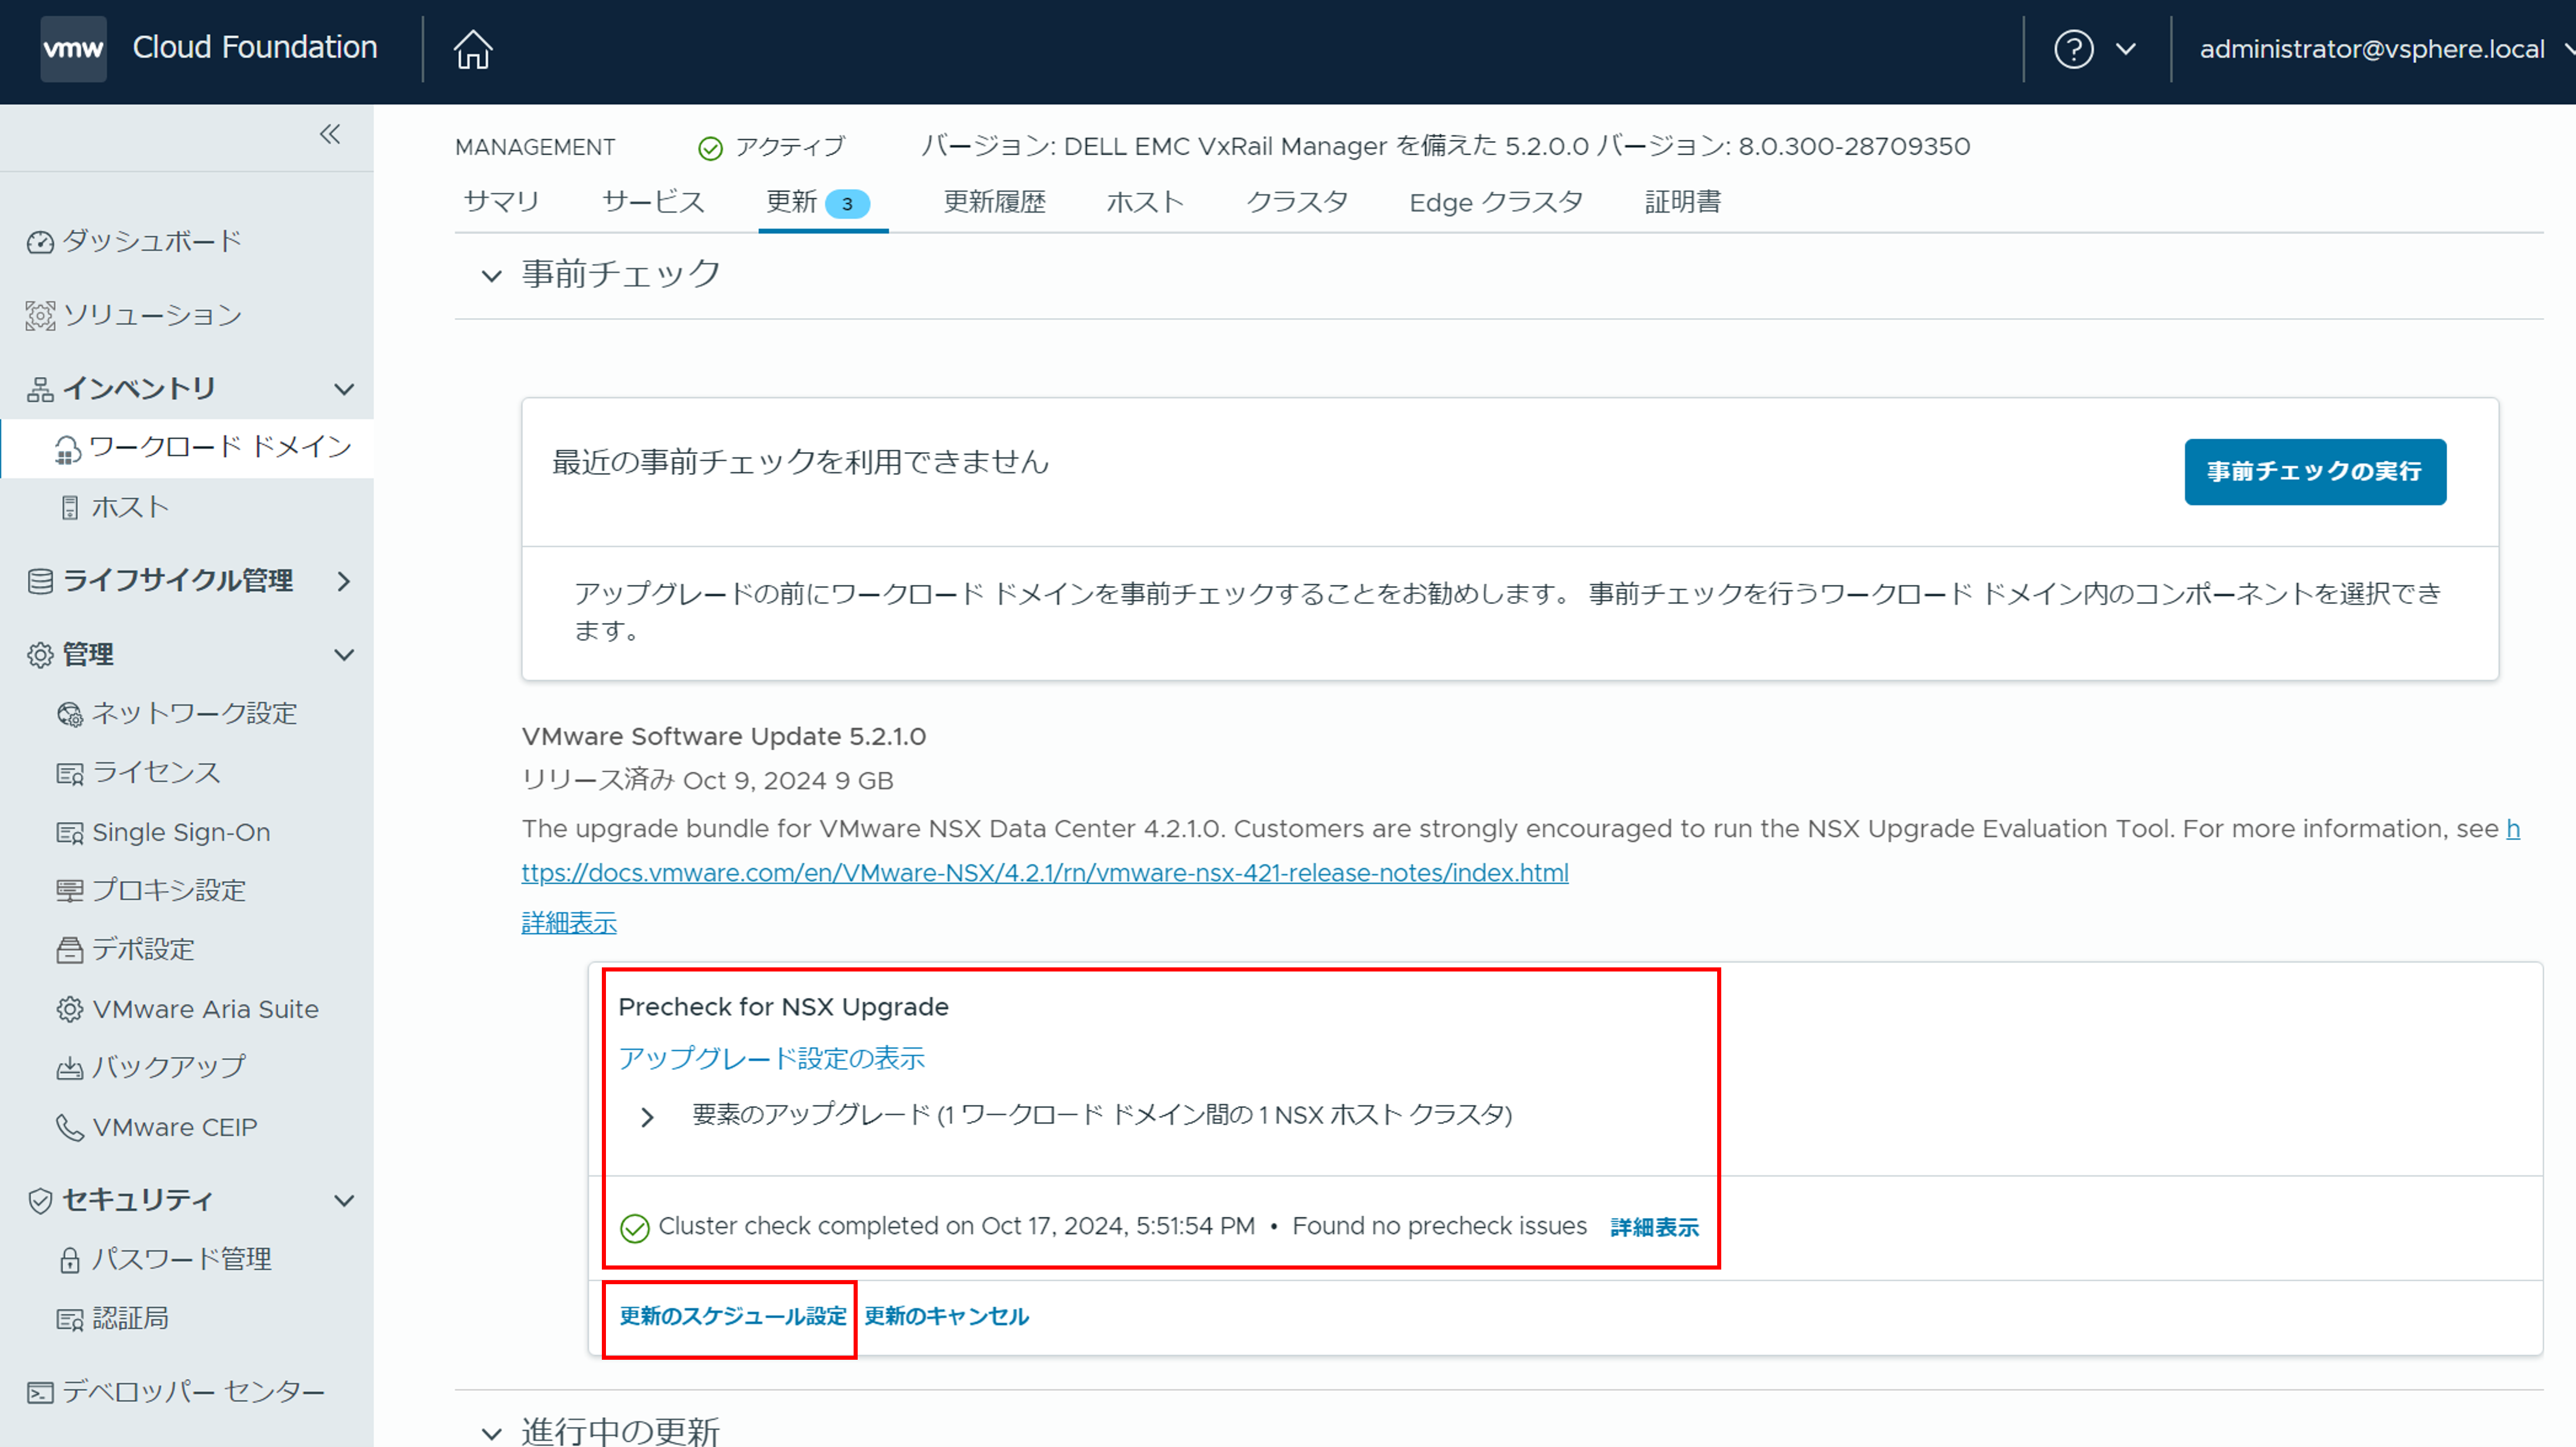Open the help menu dropdown arrow

2126,49
